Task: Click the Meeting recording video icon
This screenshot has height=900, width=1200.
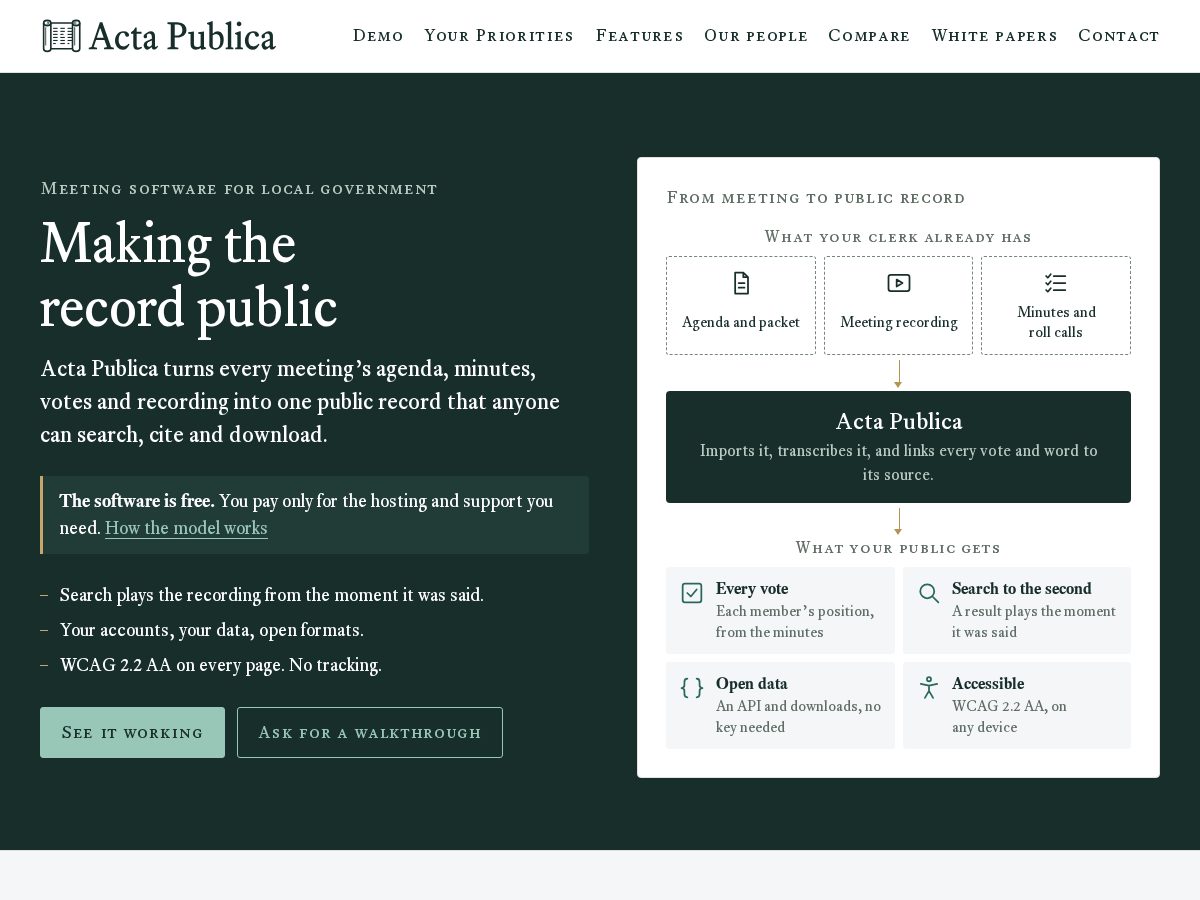Action: (899, 283)
